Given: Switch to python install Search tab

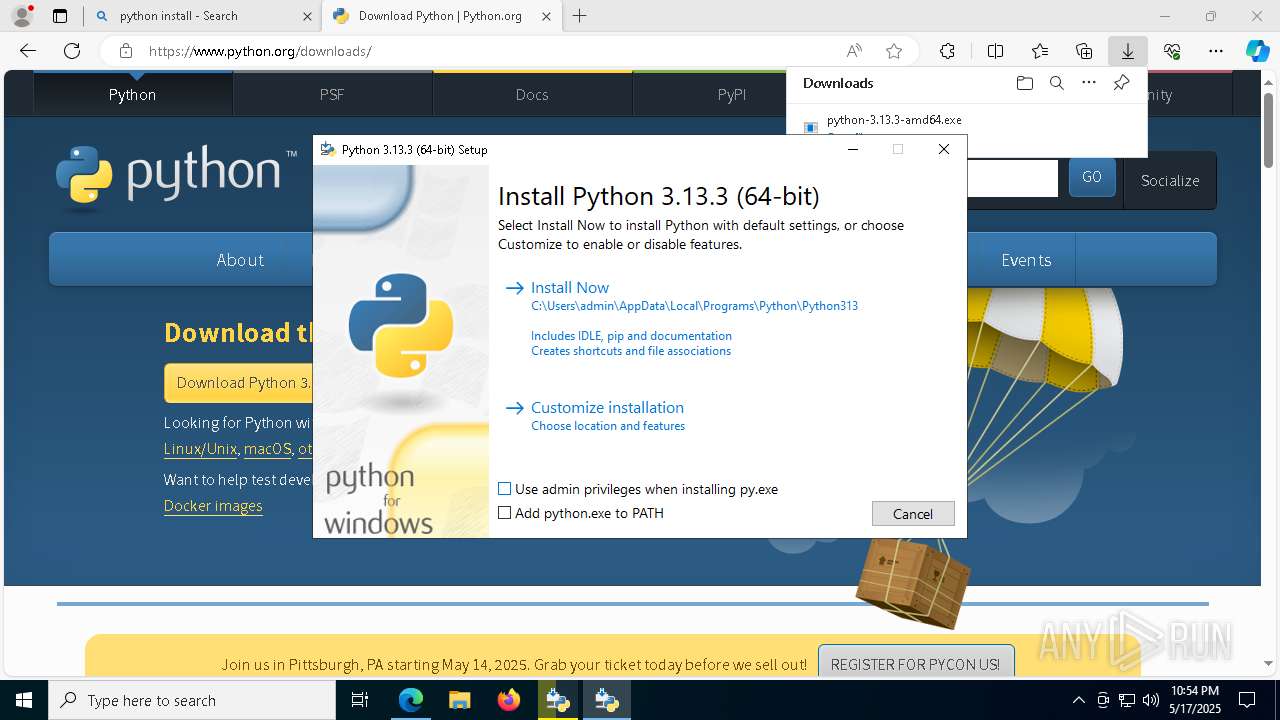Looking at the screenshot, I should (202, 16).
